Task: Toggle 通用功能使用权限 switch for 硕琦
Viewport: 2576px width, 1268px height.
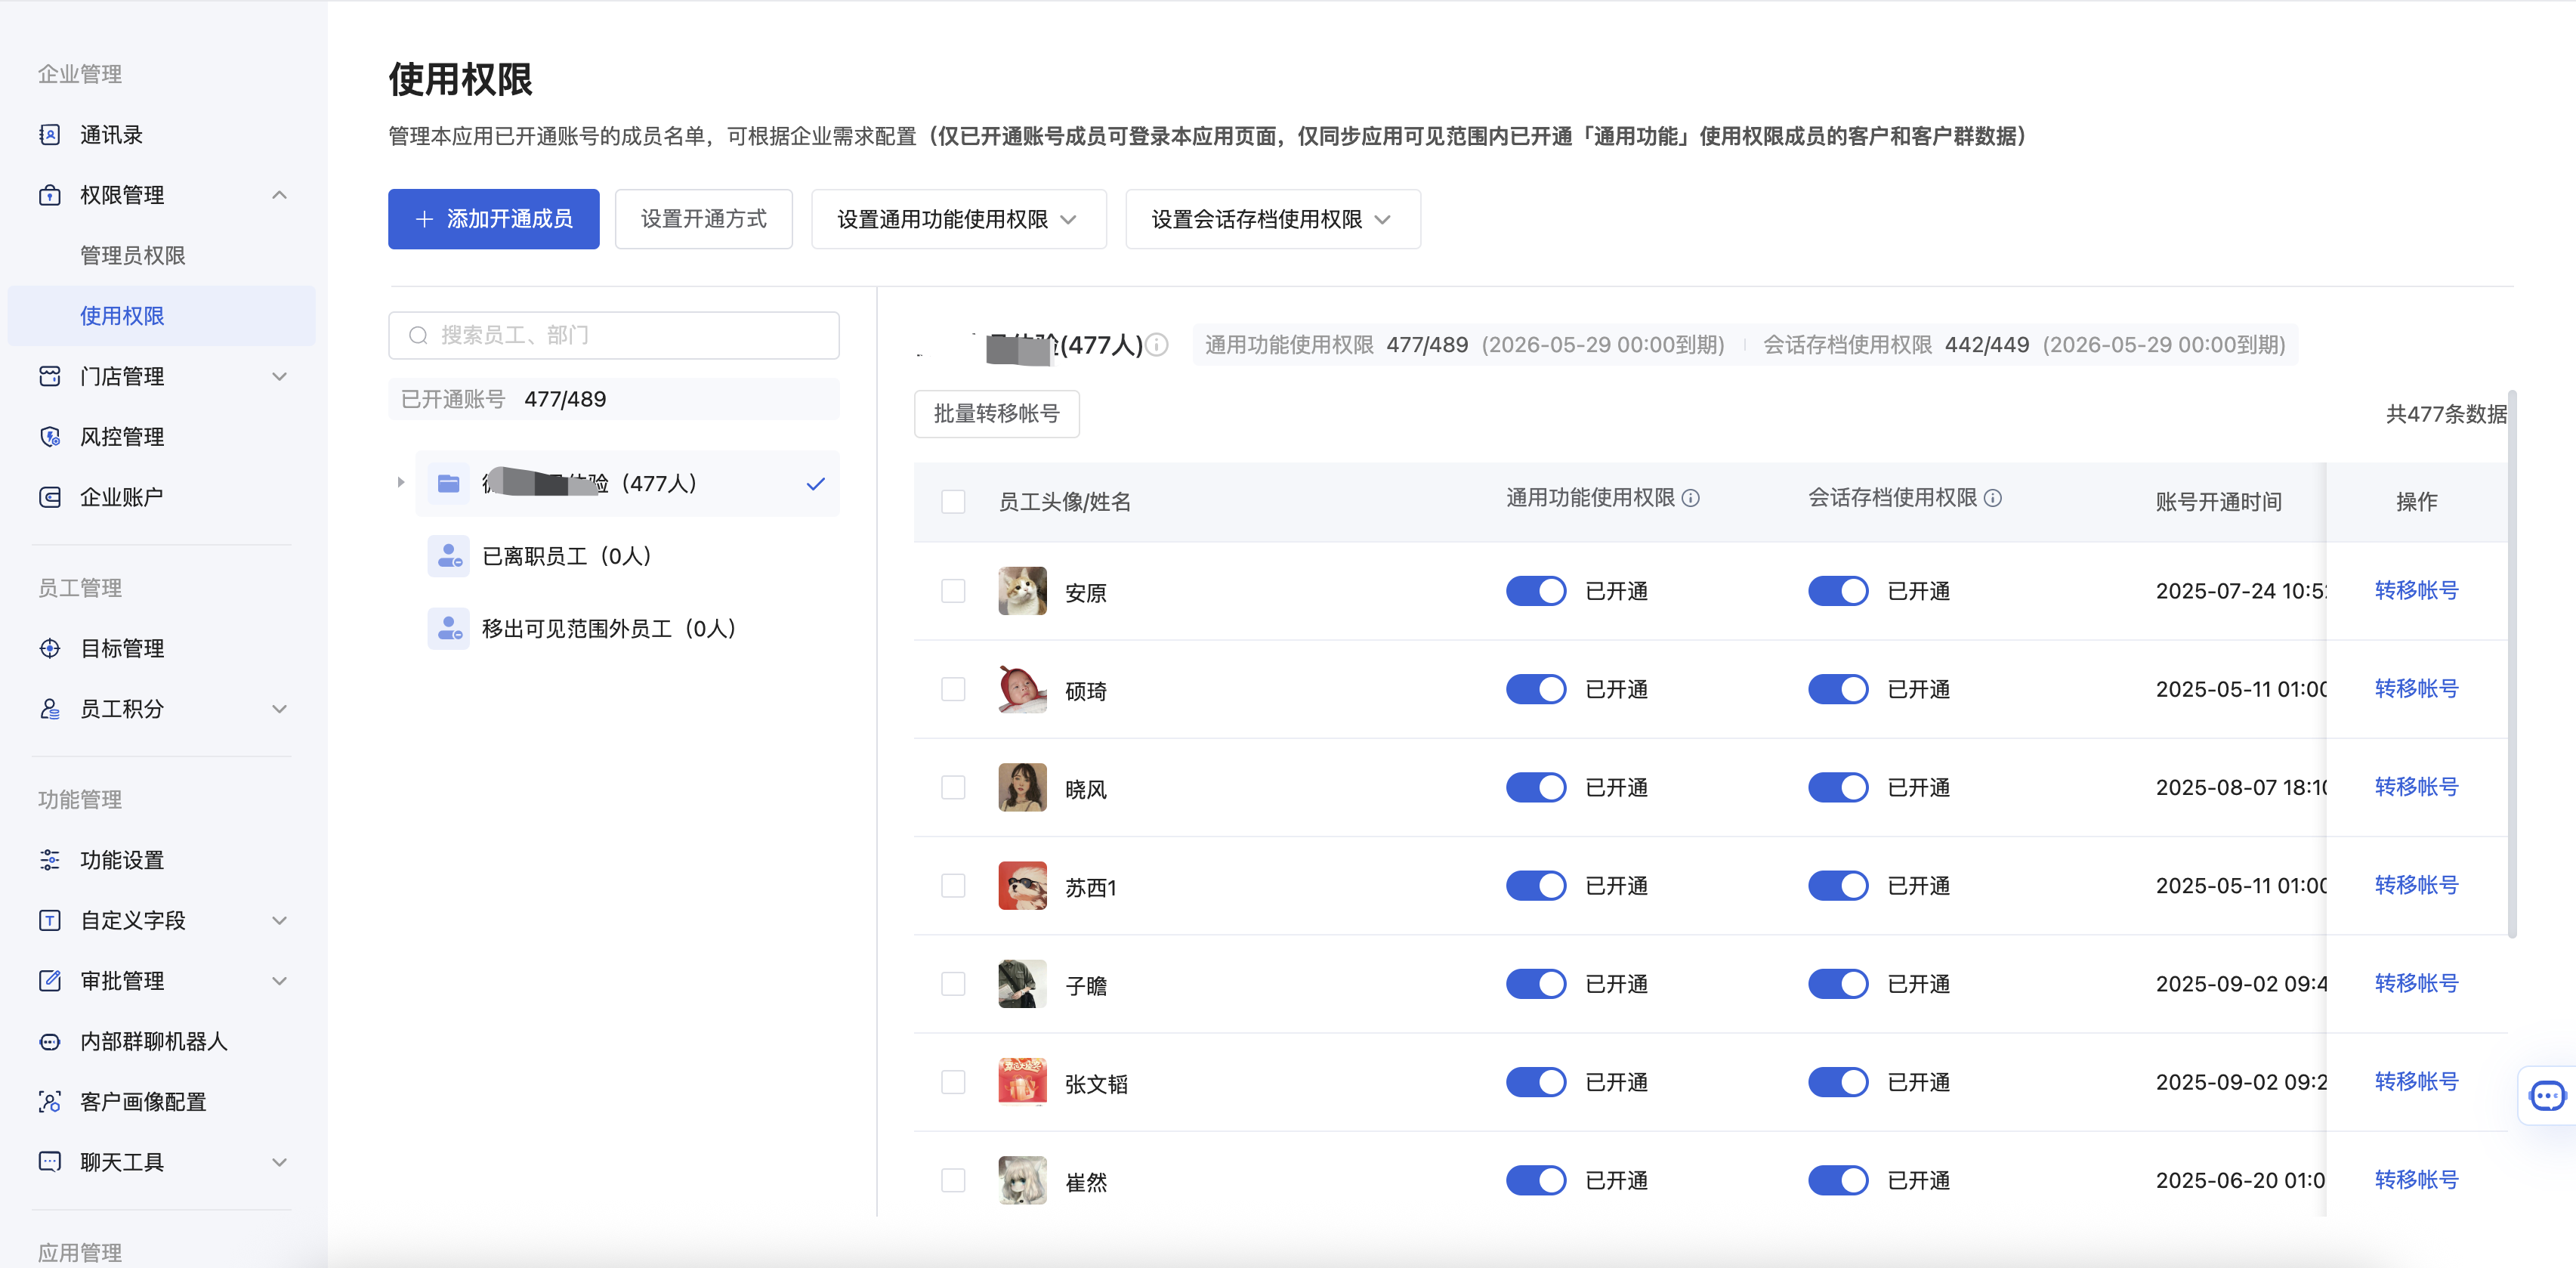Action: pos(1535,689)
